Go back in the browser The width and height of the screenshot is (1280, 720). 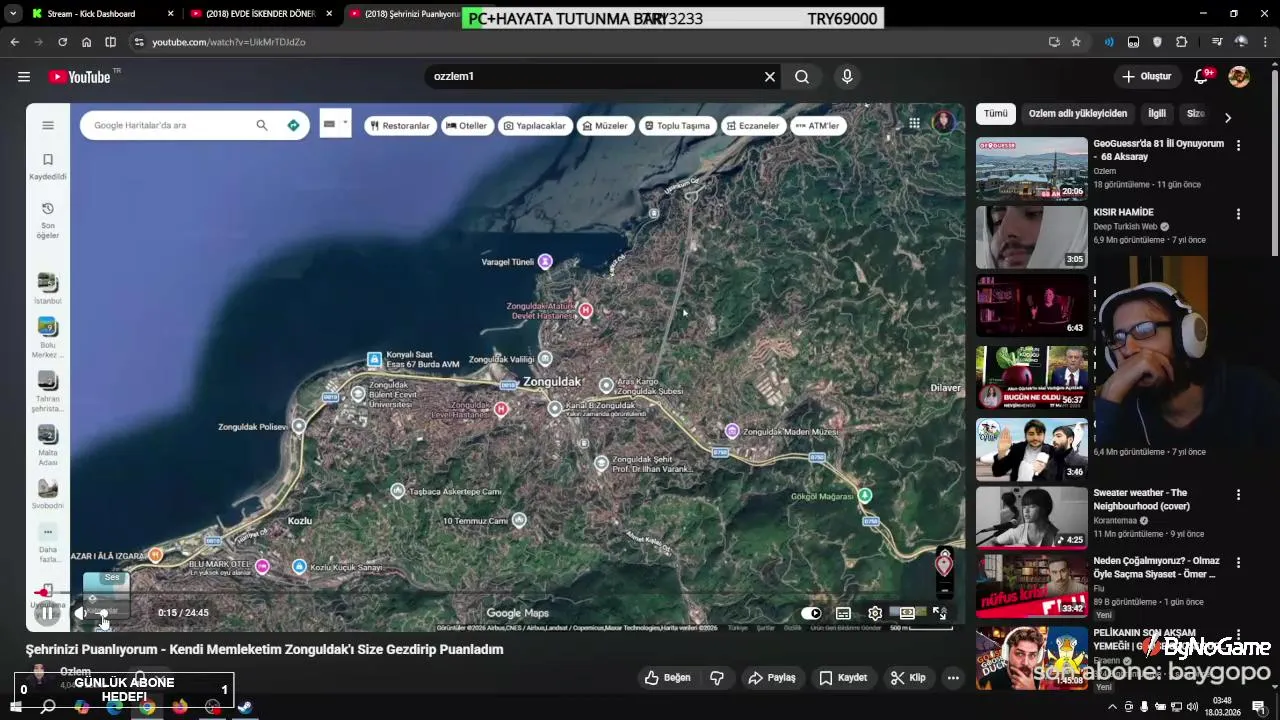[14, 42]
